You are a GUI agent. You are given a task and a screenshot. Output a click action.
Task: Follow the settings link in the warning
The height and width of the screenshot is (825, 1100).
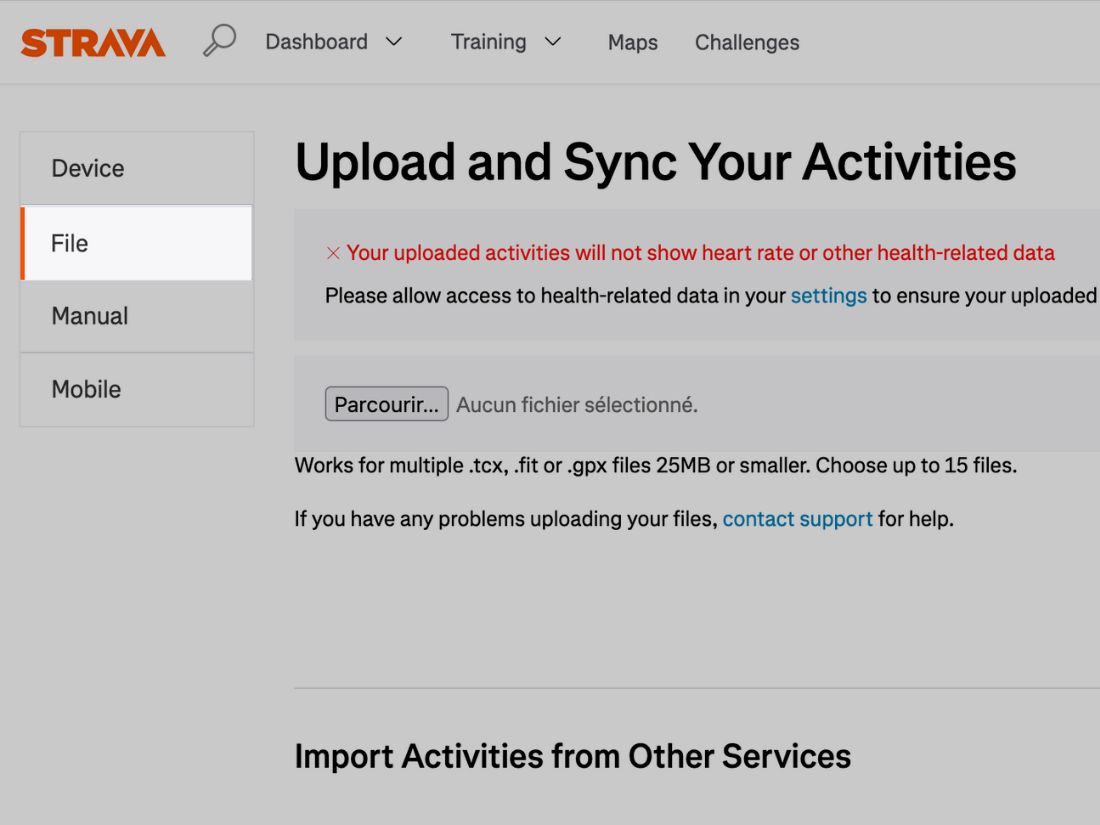point(828,296)
